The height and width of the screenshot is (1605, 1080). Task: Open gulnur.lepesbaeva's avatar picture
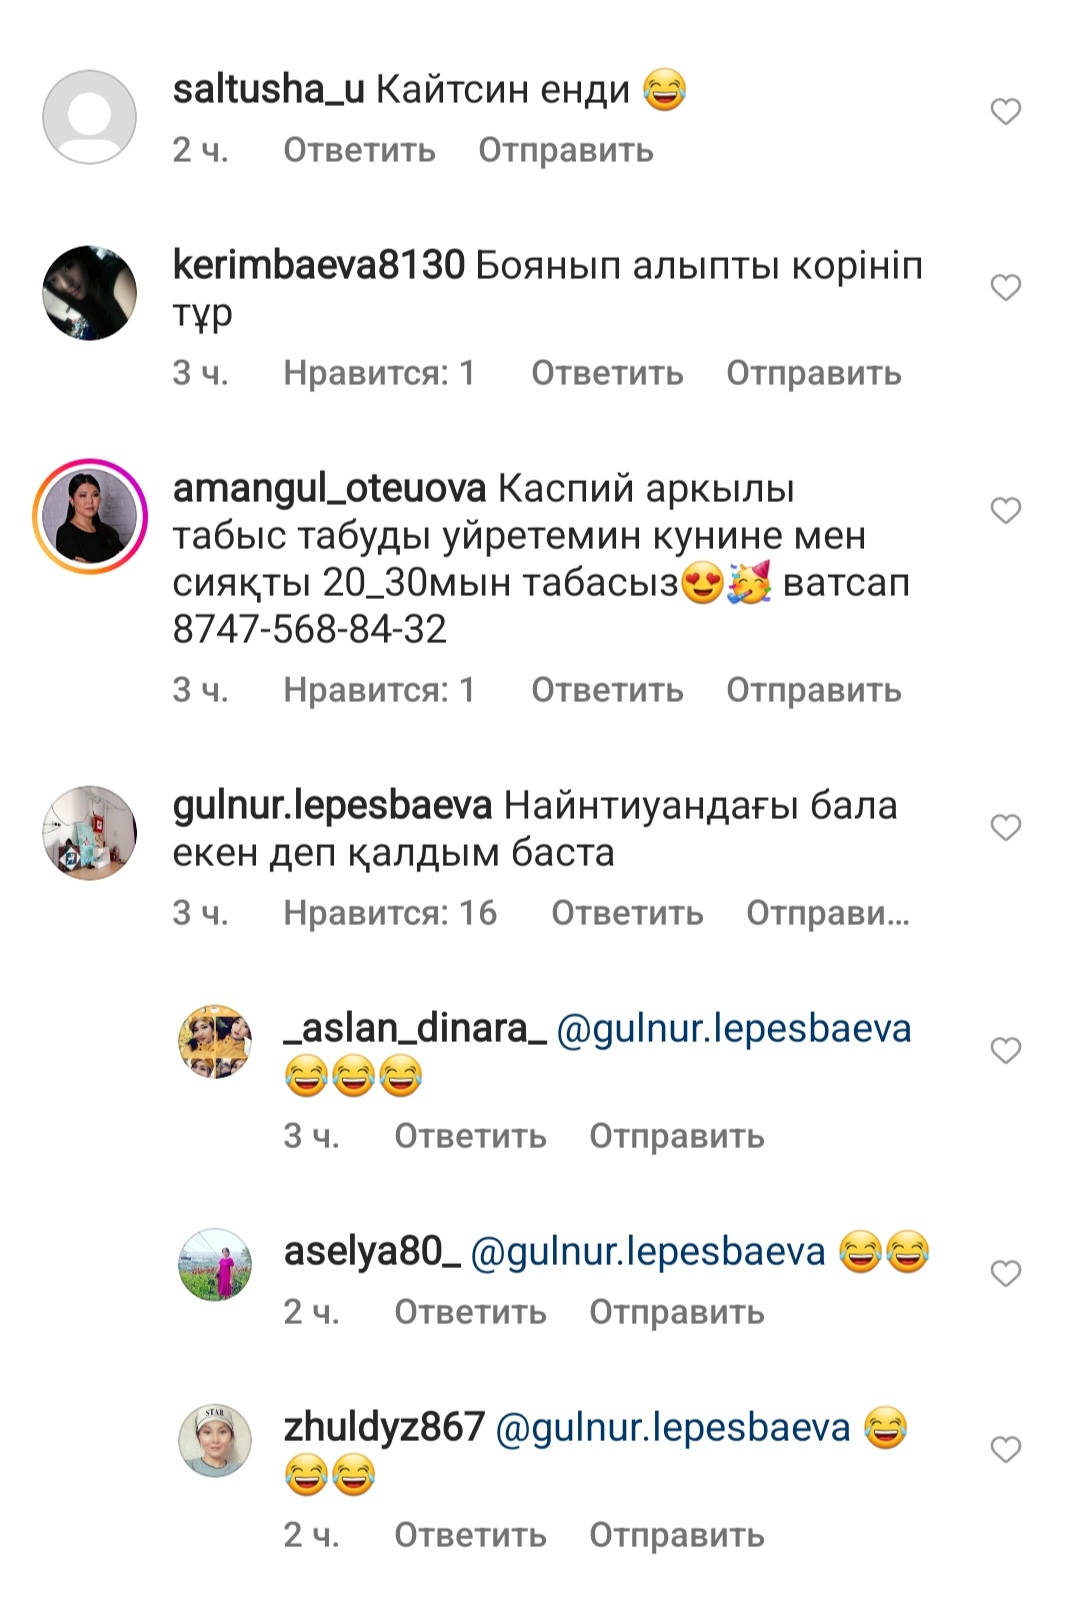[x=90, y=833]
